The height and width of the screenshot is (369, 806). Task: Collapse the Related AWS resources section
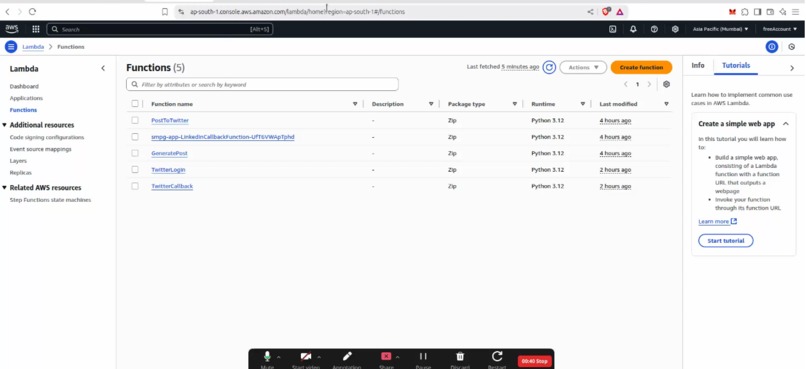coord(5,188)
